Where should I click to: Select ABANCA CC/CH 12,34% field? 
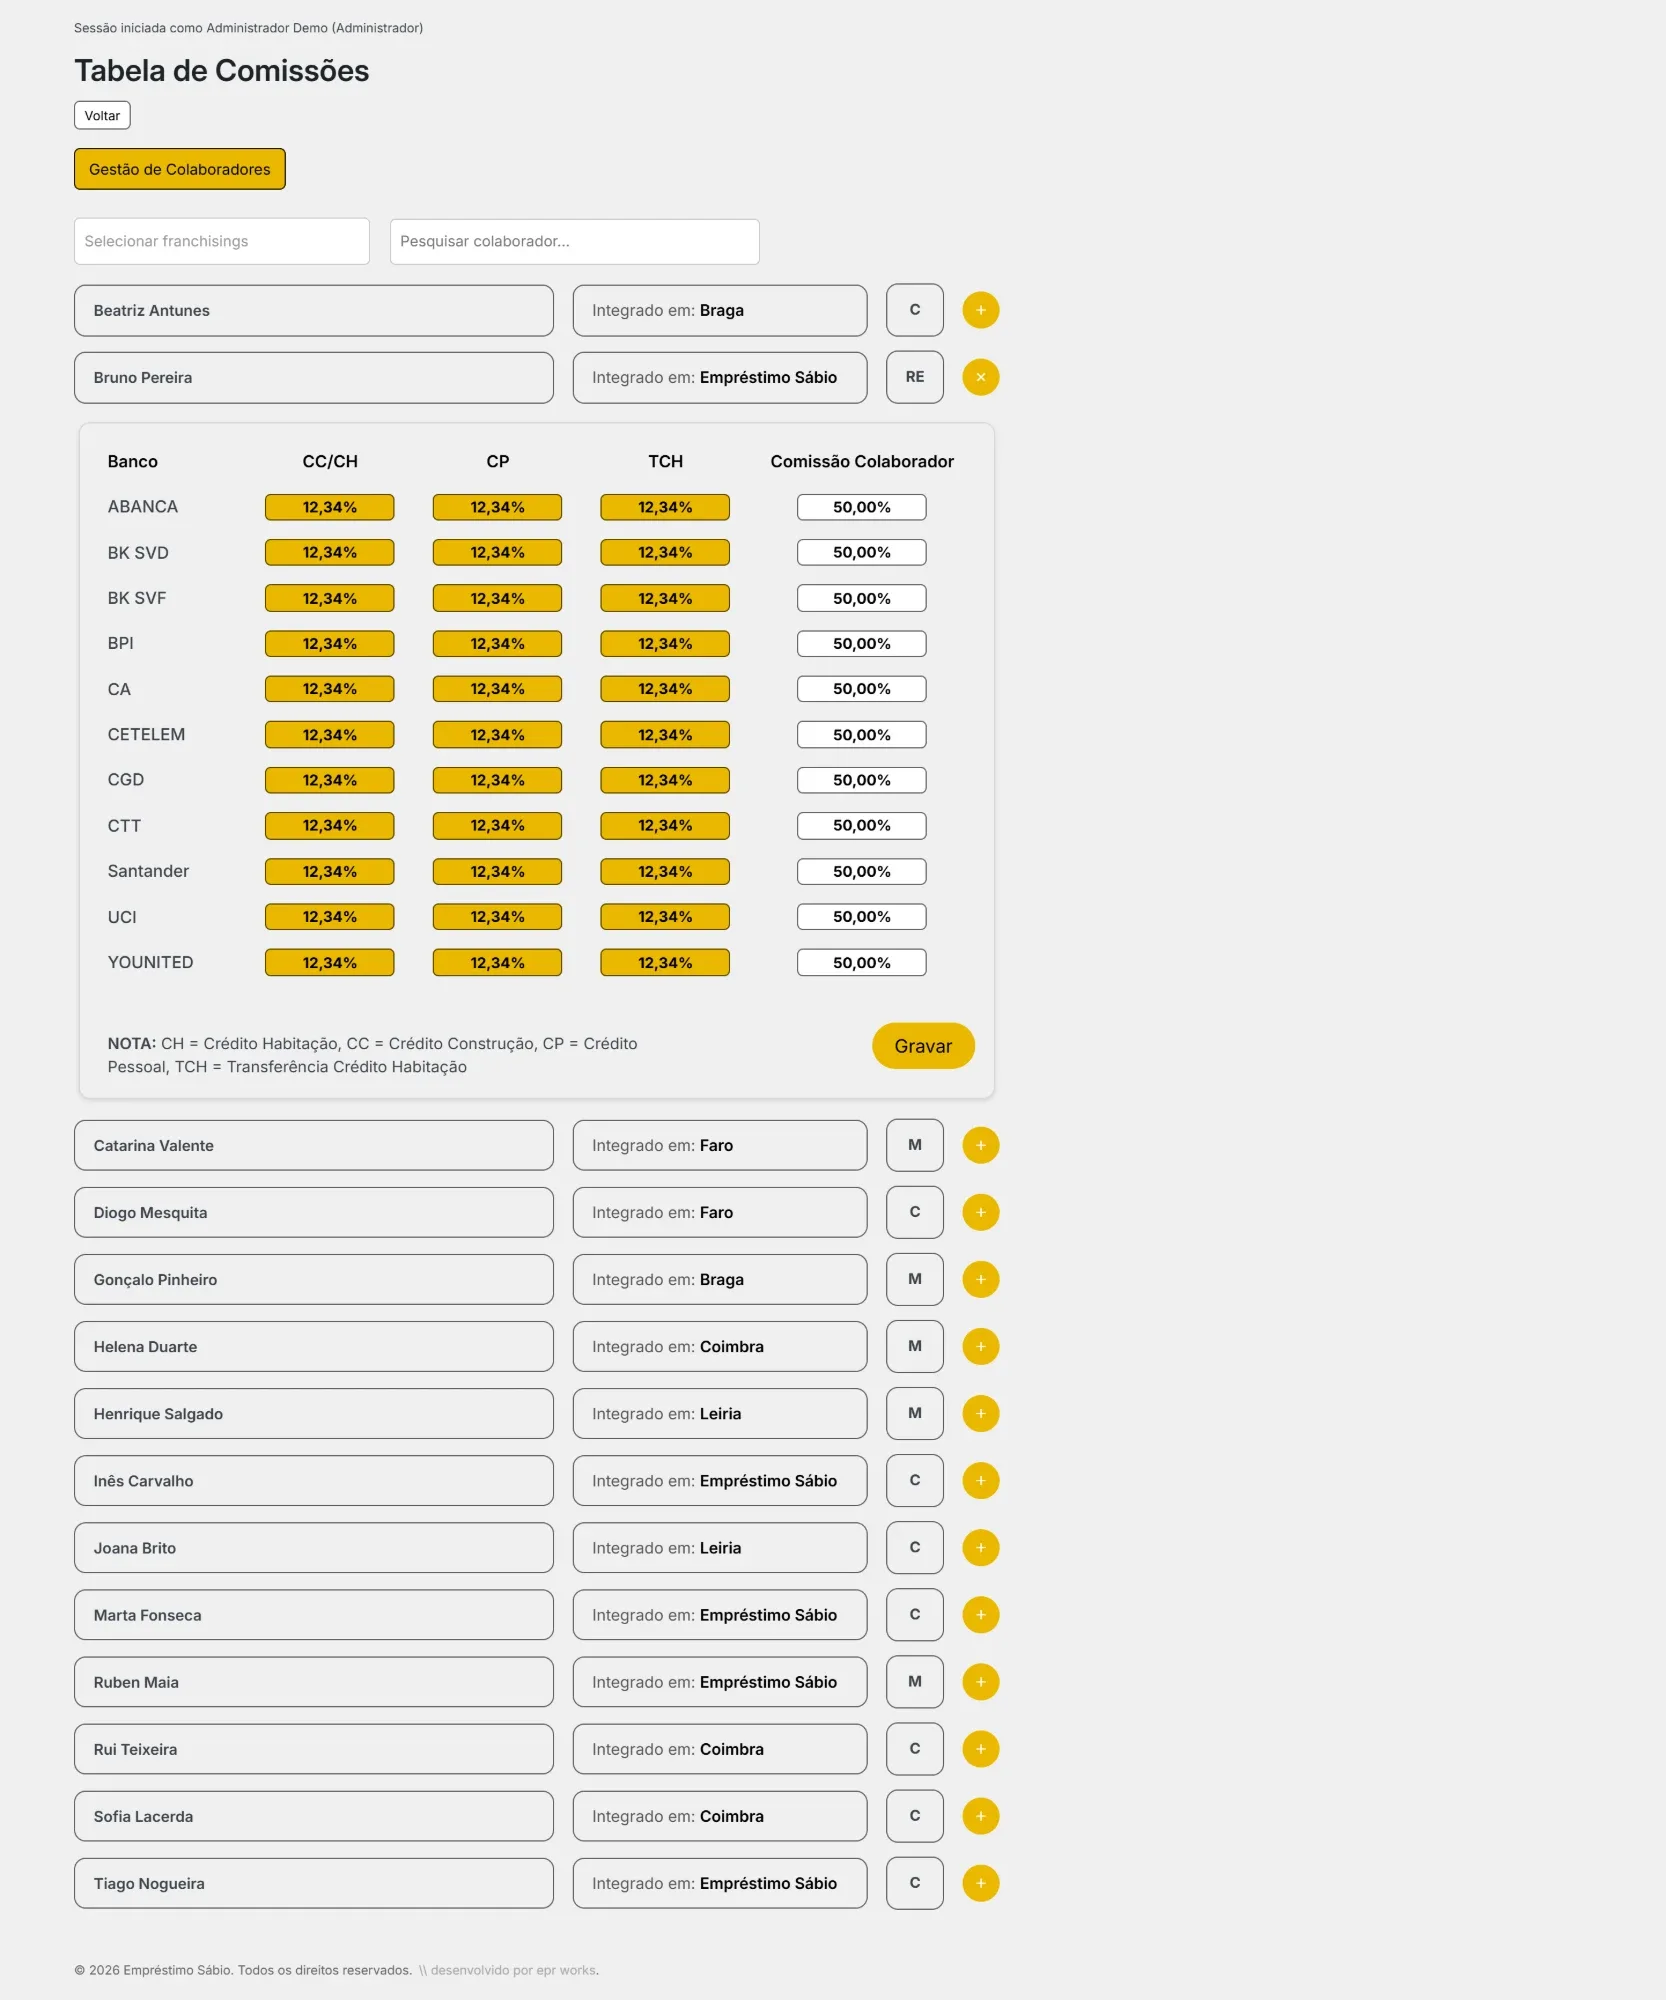point(329,507)
